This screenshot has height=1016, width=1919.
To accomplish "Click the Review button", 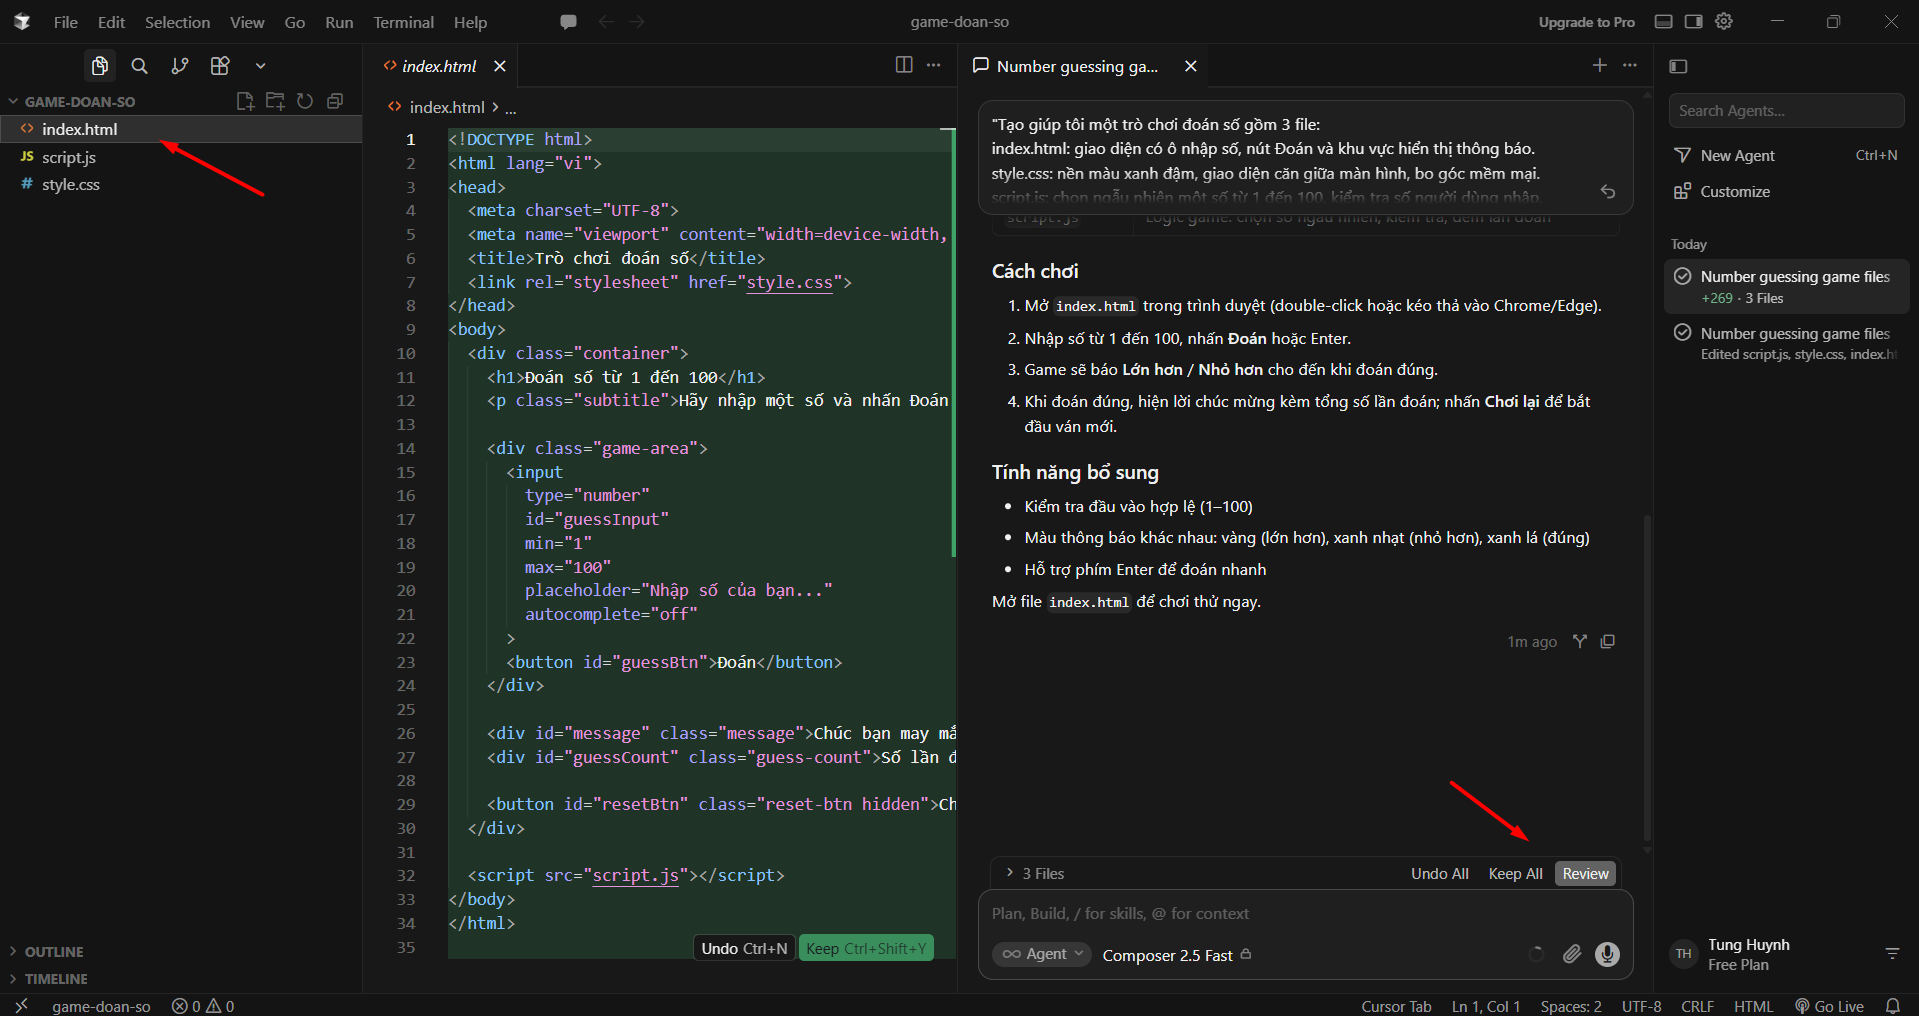I will coord(1585,874).
